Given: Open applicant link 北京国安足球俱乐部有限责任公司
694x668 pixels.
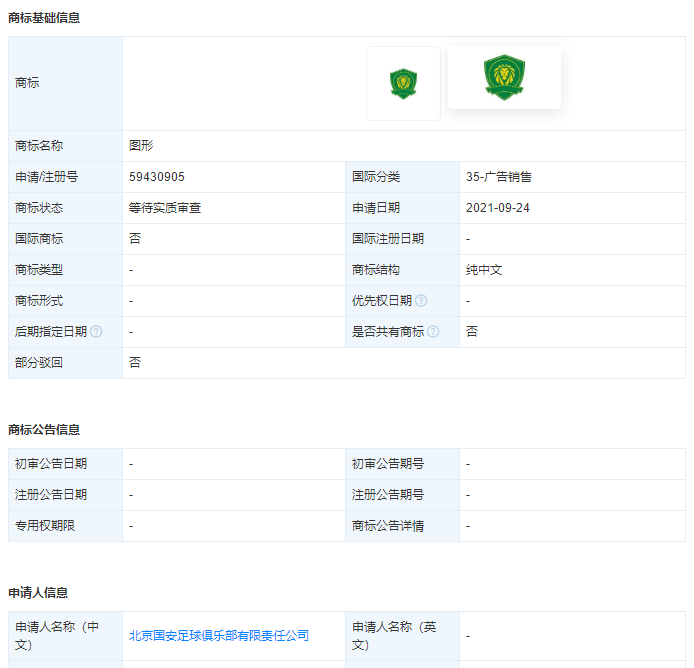Looking at the screenshot, I should (x=219, y=636).
